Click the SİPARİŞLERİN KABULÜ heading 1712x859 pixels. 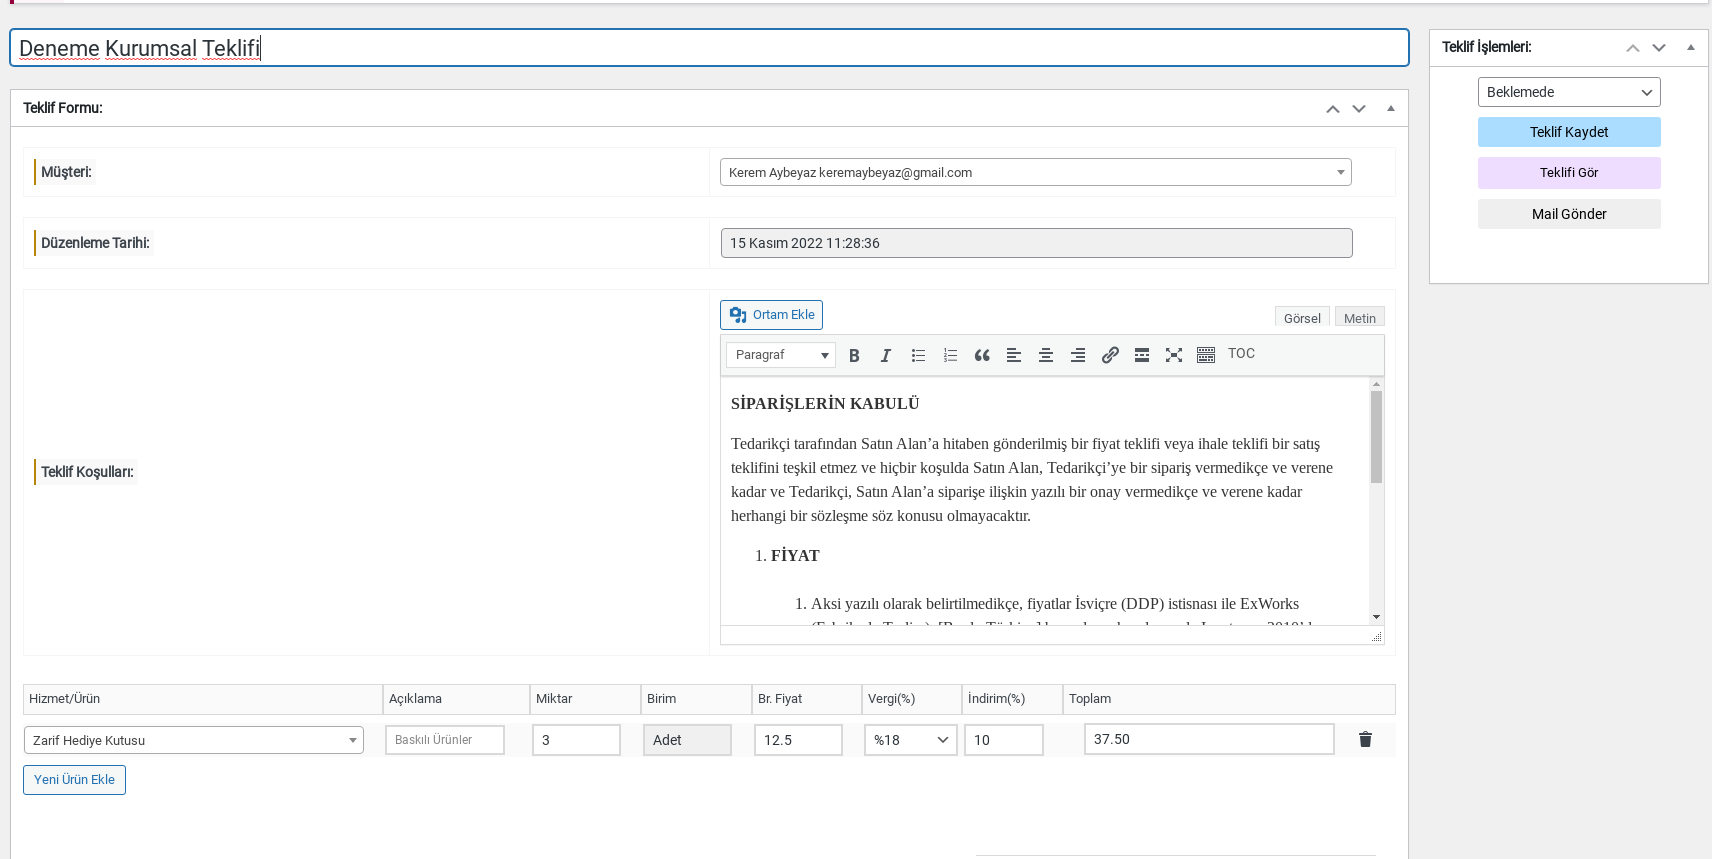coord(825,404)
